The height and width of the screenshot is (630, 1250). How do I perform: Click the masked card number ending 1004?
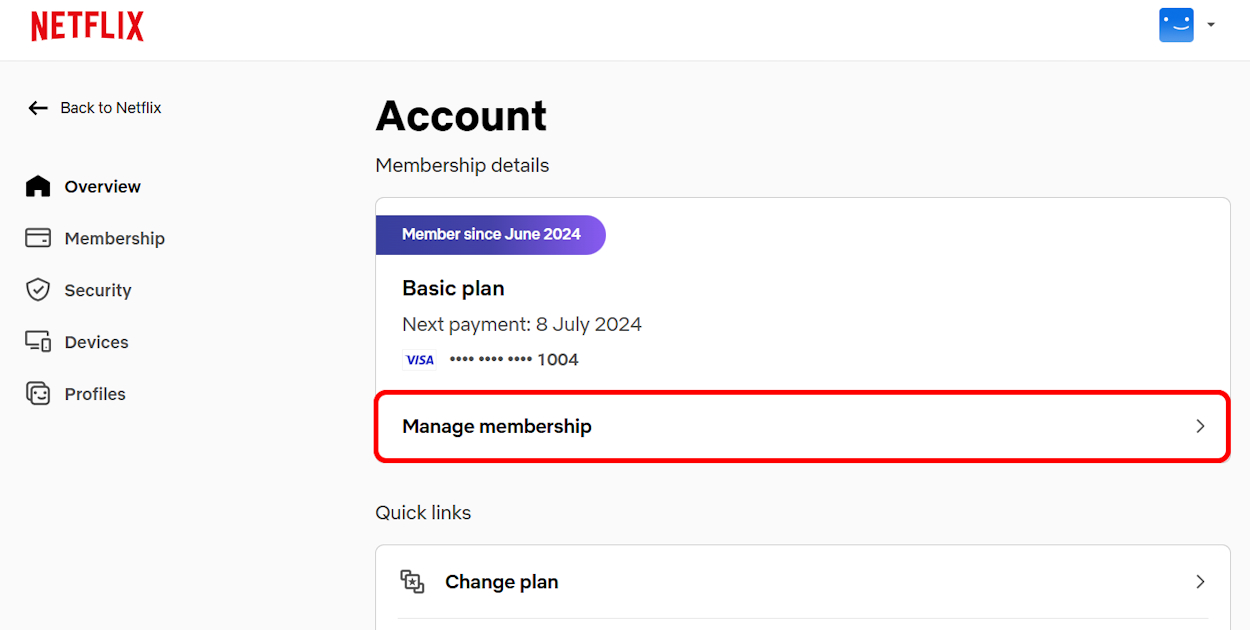(x=513, y=359)
